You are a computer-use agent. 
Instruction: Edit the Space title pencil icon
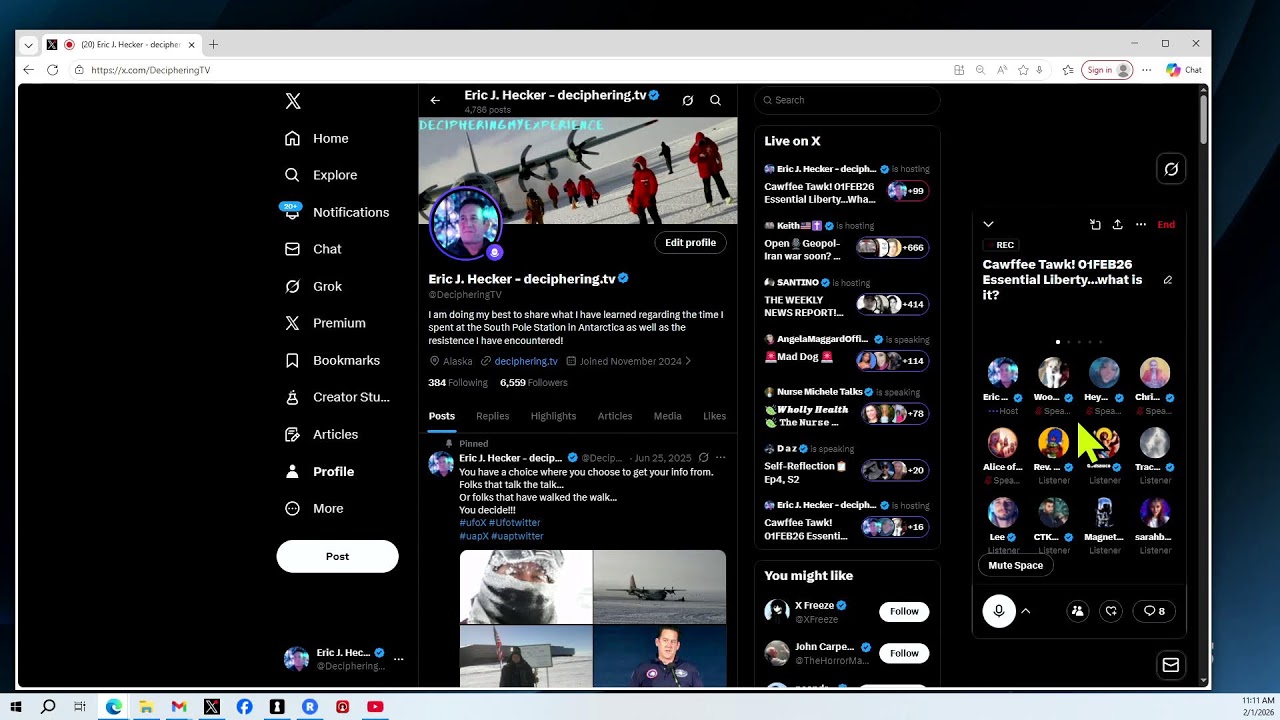click(1168, 280)
